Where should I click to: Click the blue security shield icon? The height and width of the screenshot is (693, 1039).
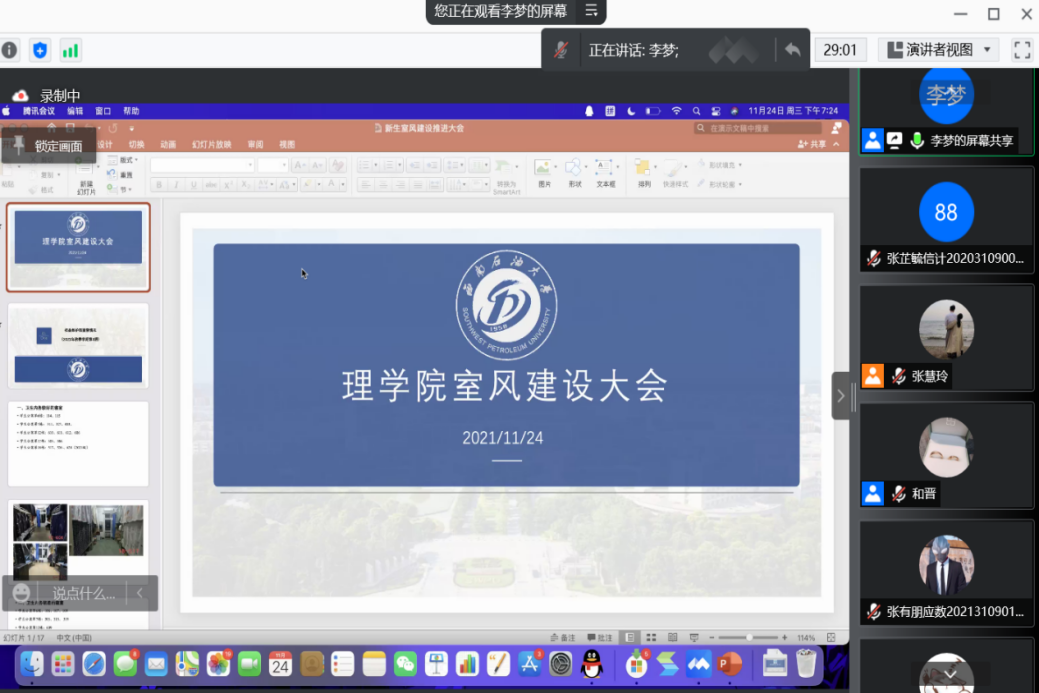[40, 50]
